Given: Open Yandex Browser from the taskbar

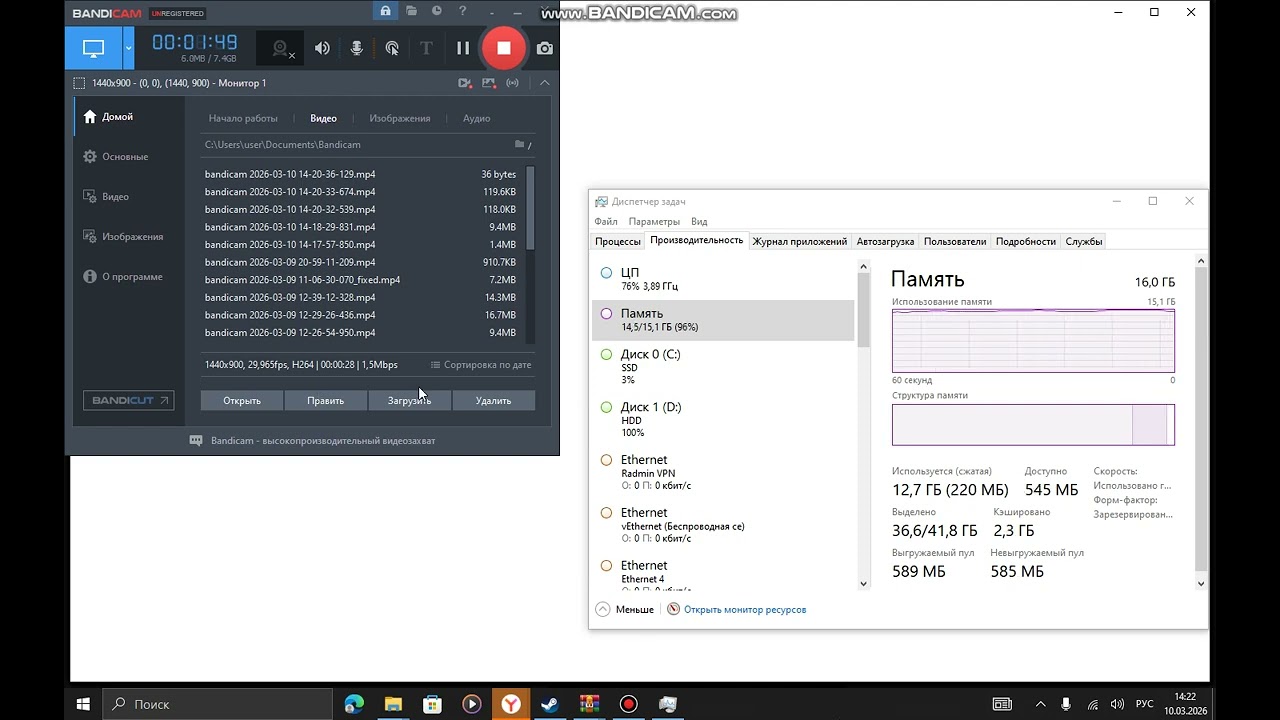Looking at the screenshot, I should click(511, 704).
